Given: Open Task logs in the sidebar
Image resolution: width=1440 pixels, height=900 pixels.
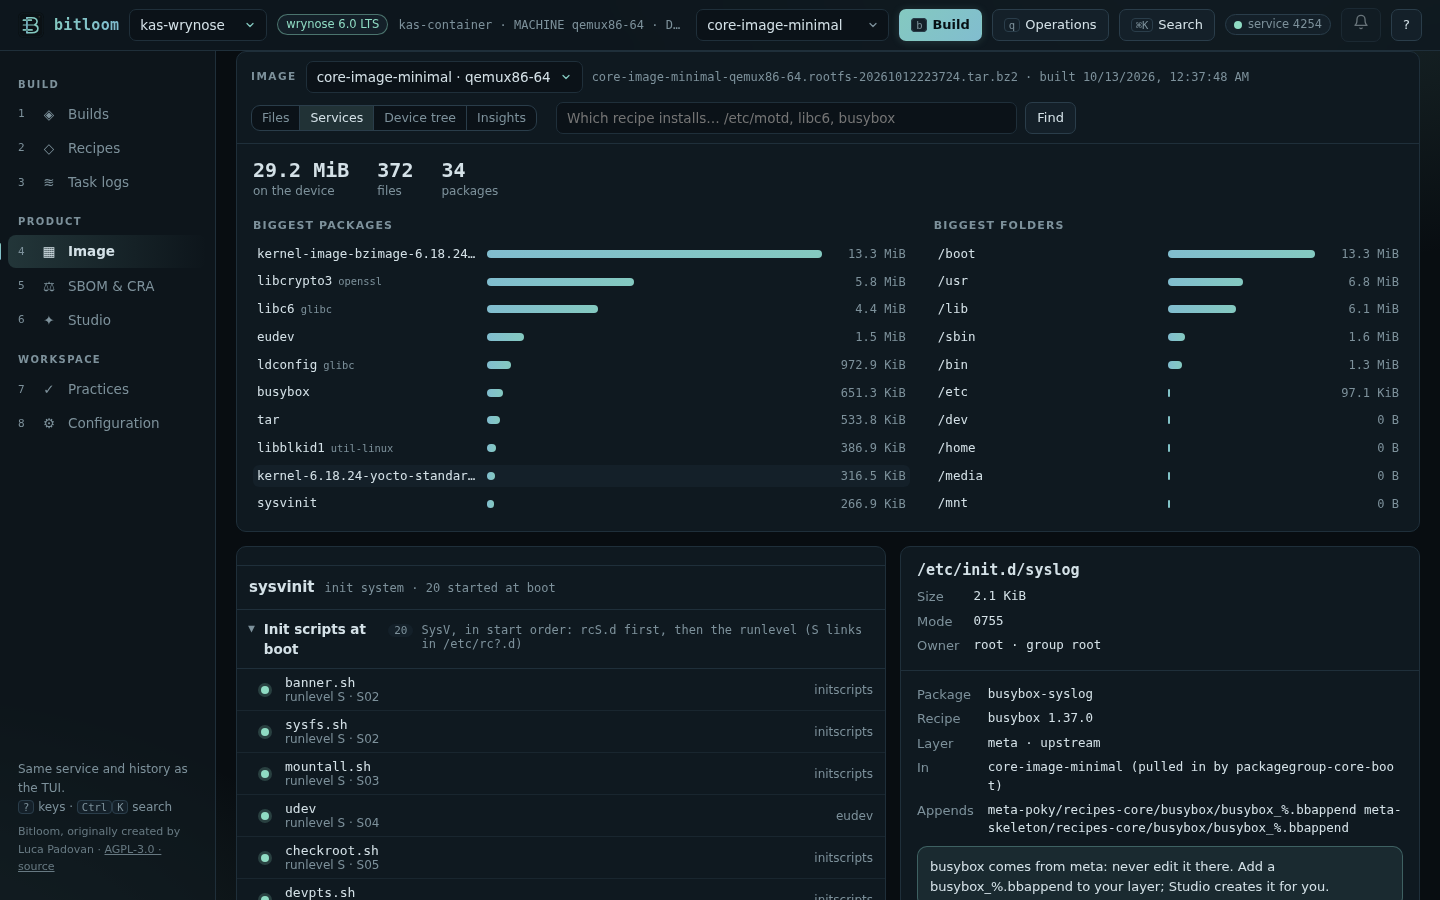Looking at the screenshot, I should click(107, 183).
